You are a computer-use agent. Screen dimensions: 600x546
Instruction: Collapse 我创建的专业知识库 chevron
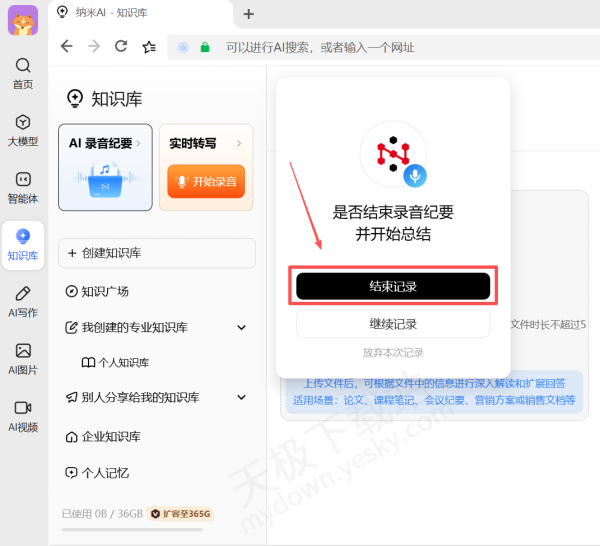tap(241, 327)
